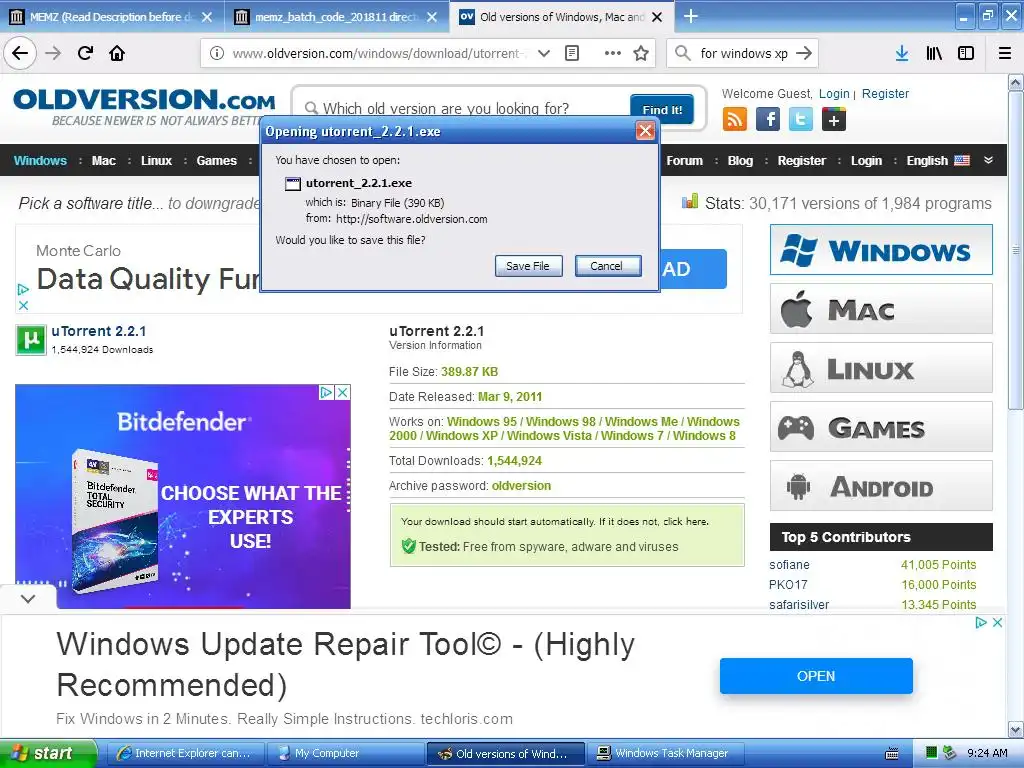Switch to the memz_batch_code tab
Screen dimensions: 1024x768
pyautogui.click(x=336, y=17)
